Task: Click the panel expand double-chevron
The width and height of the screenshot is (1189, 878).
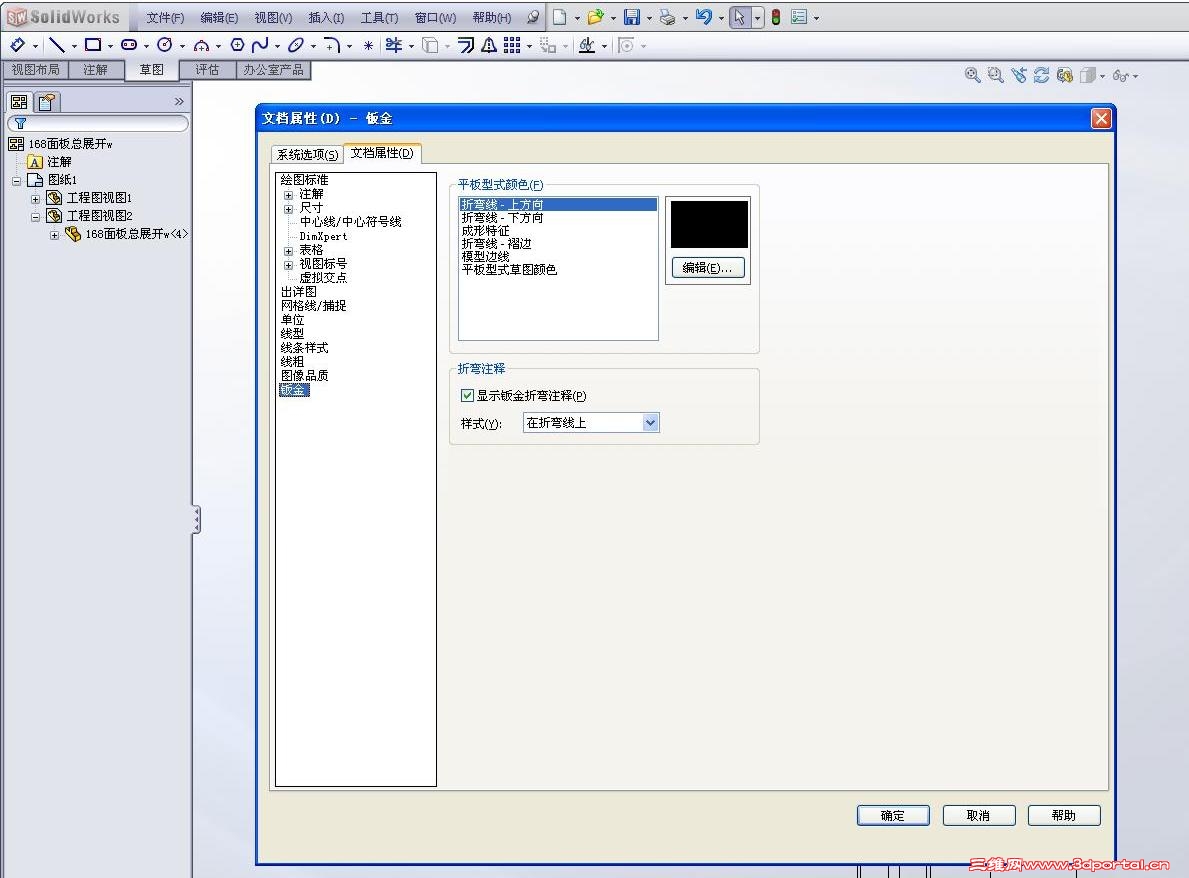Action: (x=179, y=102)
